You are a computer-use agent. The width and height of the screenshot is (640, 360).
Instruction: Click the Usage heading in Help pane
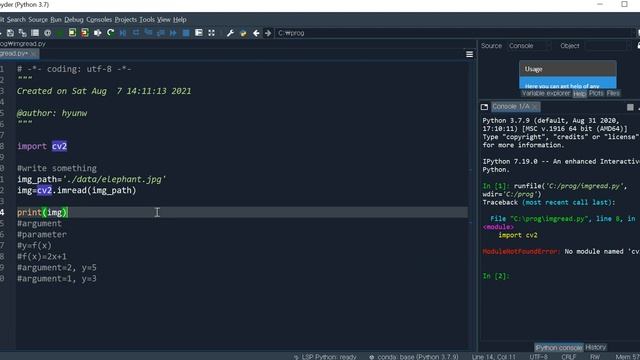(533, 69)
